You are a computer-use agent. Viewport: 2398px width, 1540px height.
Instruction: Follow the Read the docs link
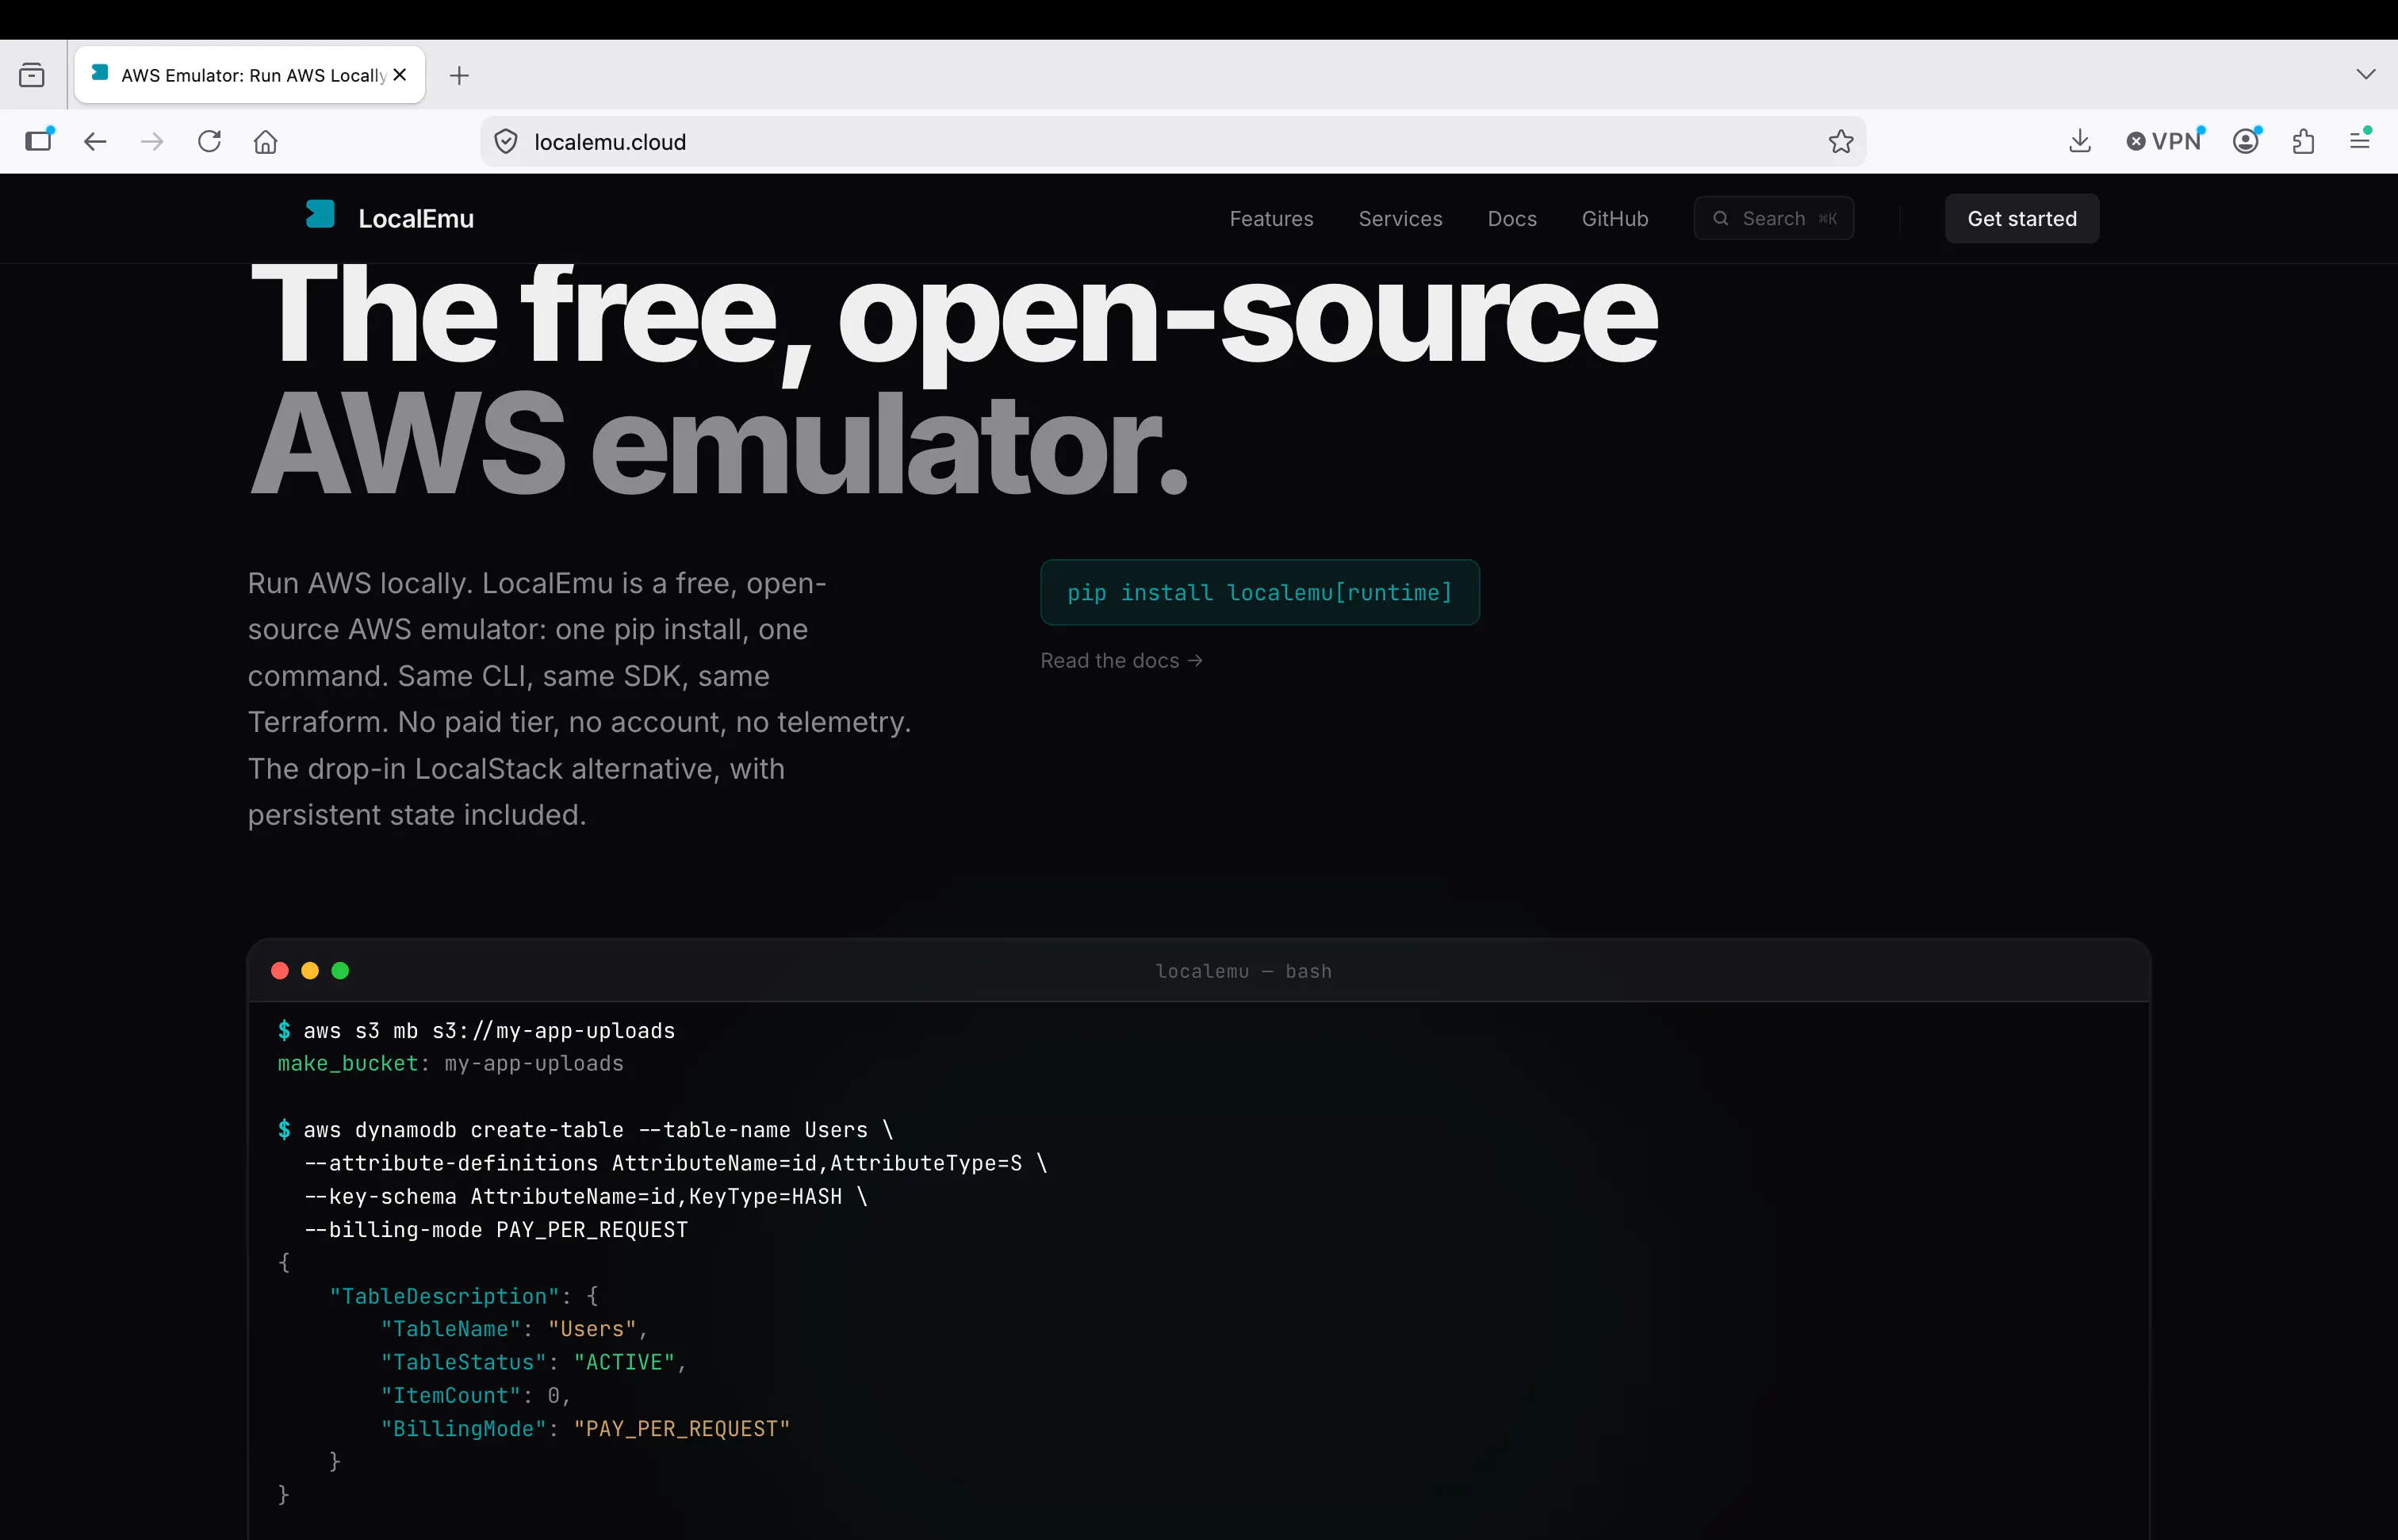click(x=1121, y=661)
